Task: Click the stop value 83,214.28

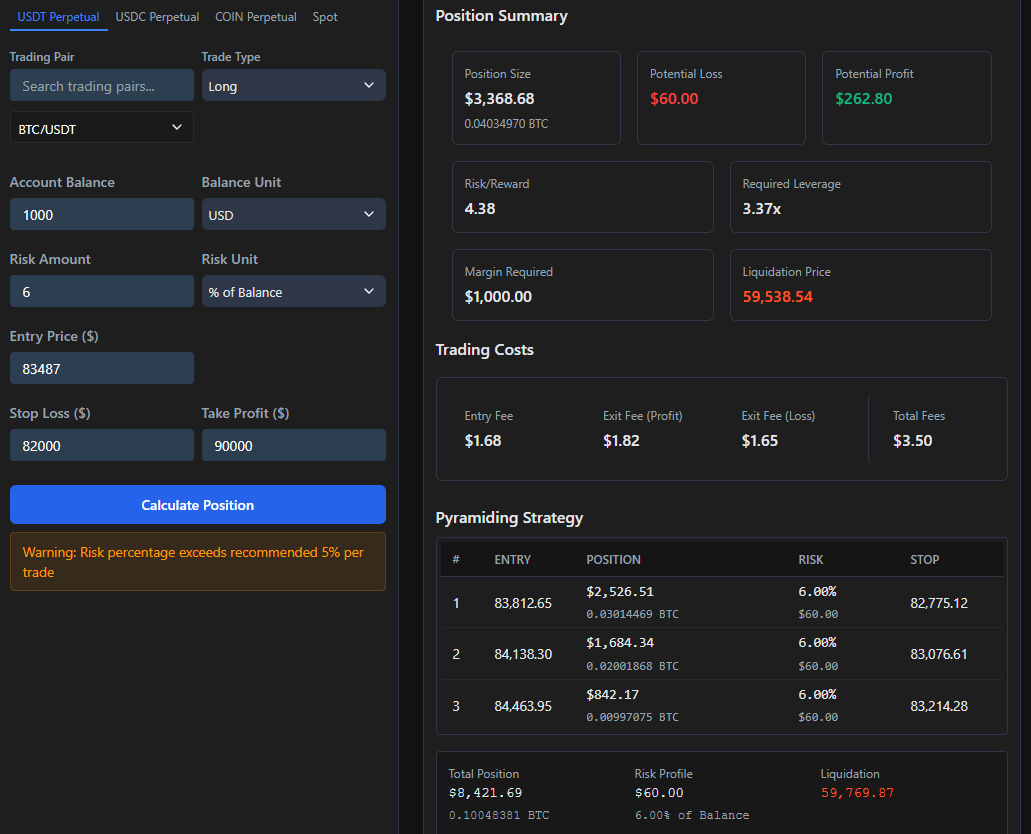Action: click(x=939, y=706)
